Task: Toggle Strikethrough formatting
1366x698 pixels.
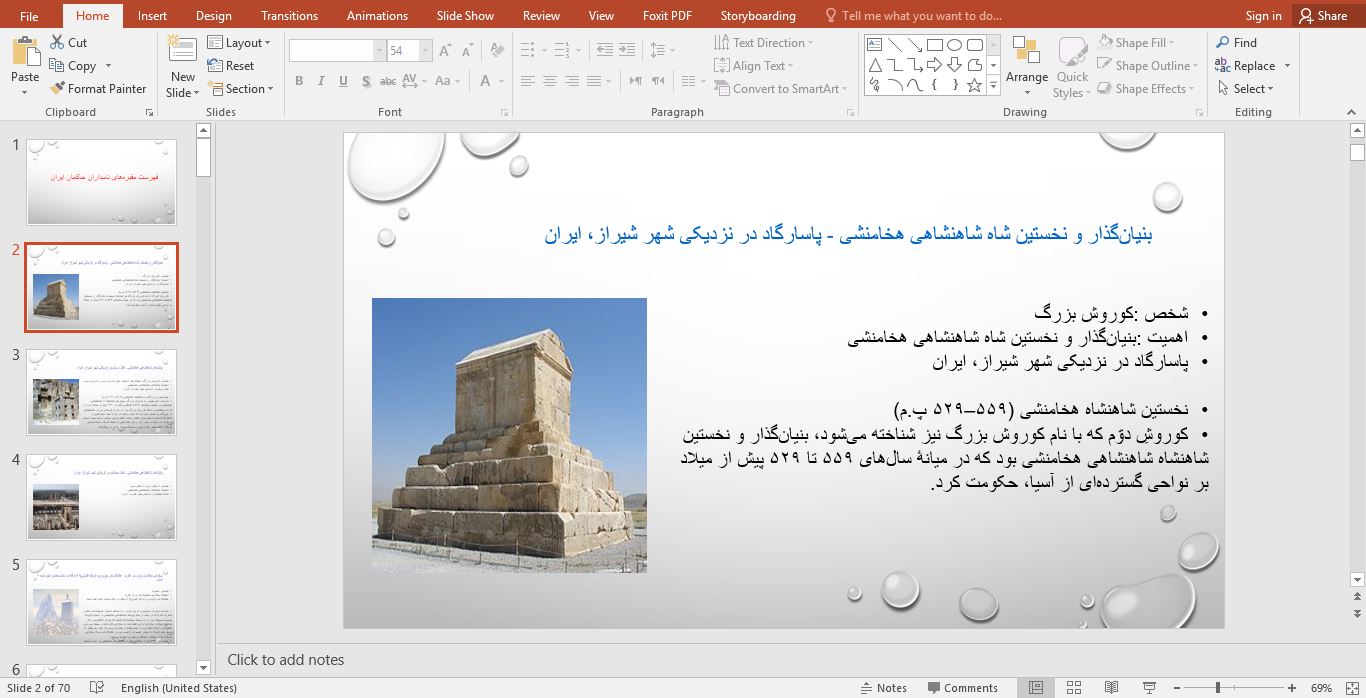Action: [x=388, y=81]
